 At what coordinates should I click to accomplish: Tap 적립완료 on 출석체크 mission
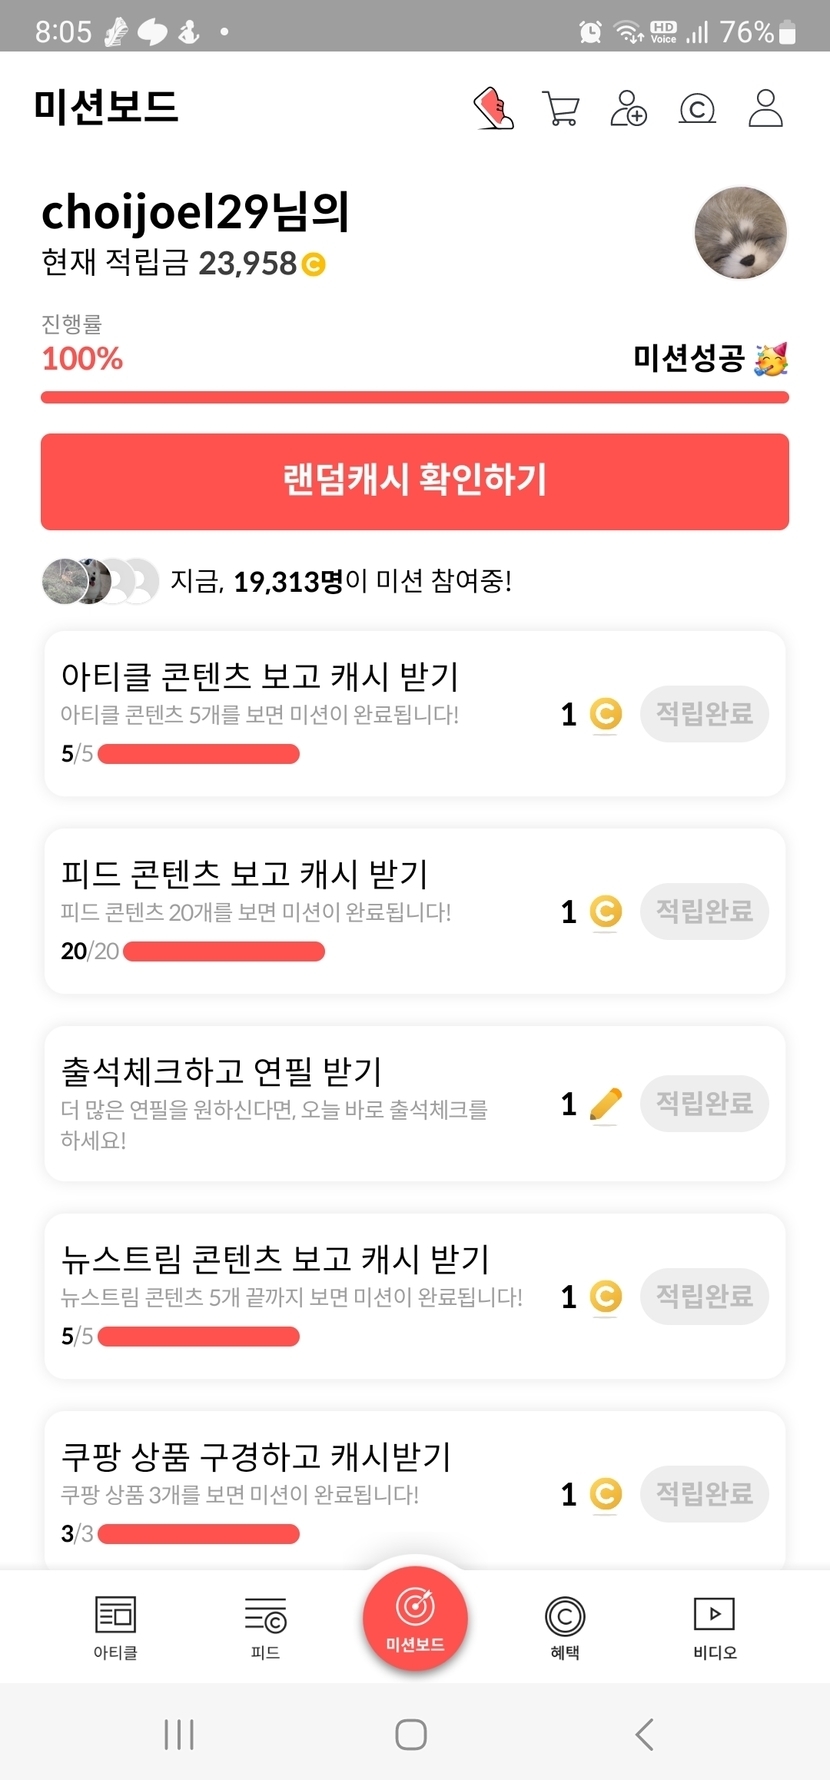pos(704,1104)
